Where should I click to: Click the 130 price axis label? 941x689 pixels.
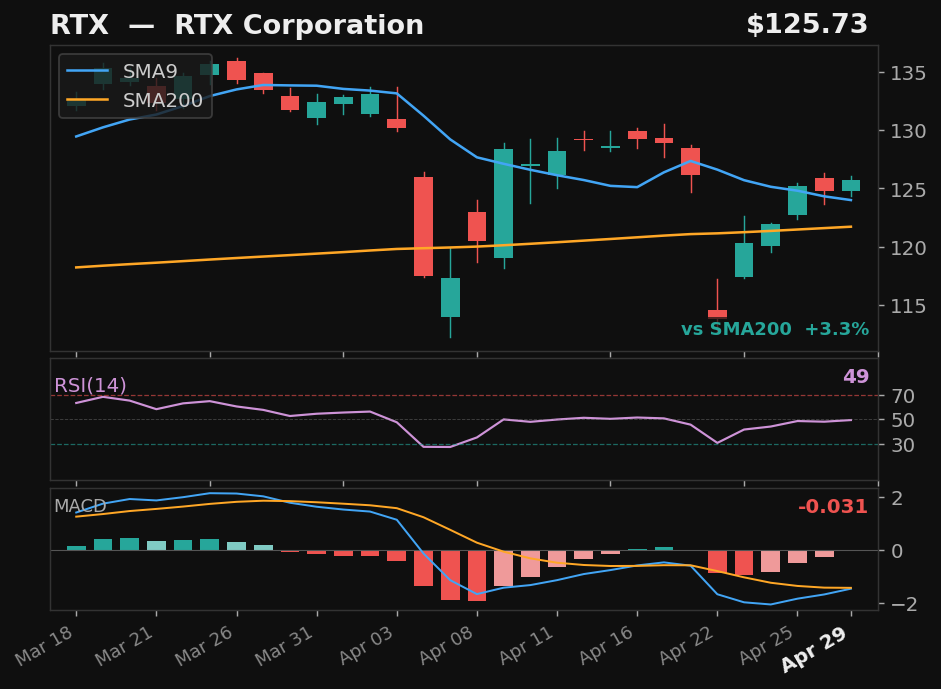tap(908, 131)
